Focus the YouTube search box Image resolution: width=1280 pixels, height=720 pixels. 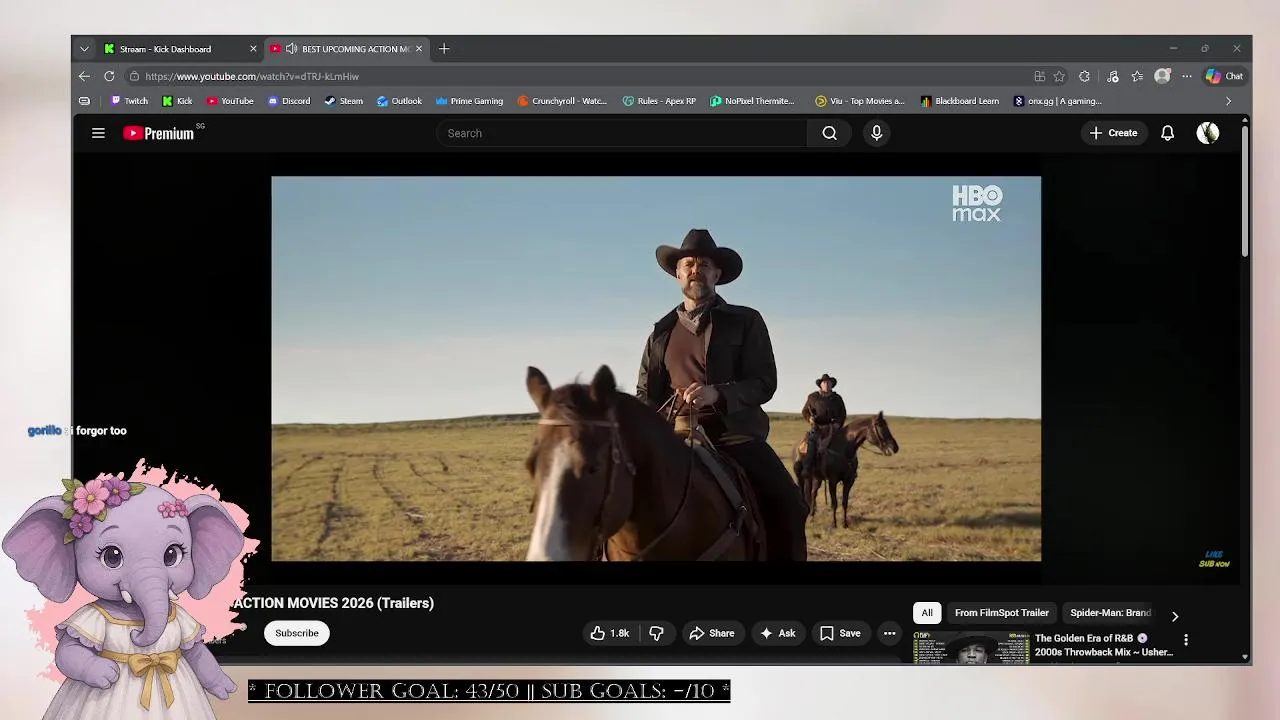coord(622,133)
